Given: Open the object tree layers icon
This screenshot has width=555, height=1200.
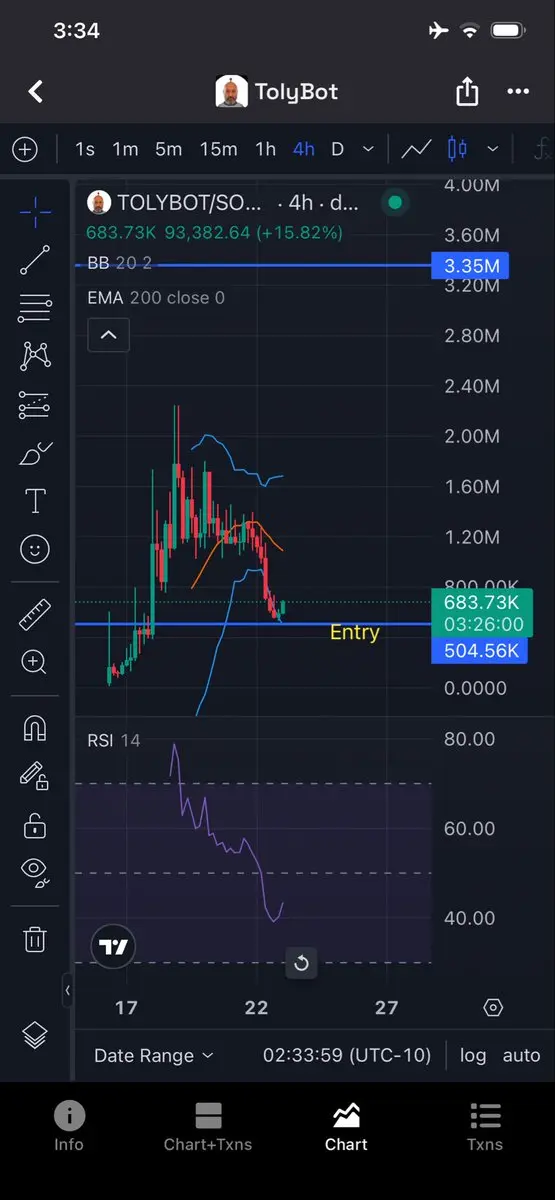Looking at the screenshot, I should click(35, 1036).
